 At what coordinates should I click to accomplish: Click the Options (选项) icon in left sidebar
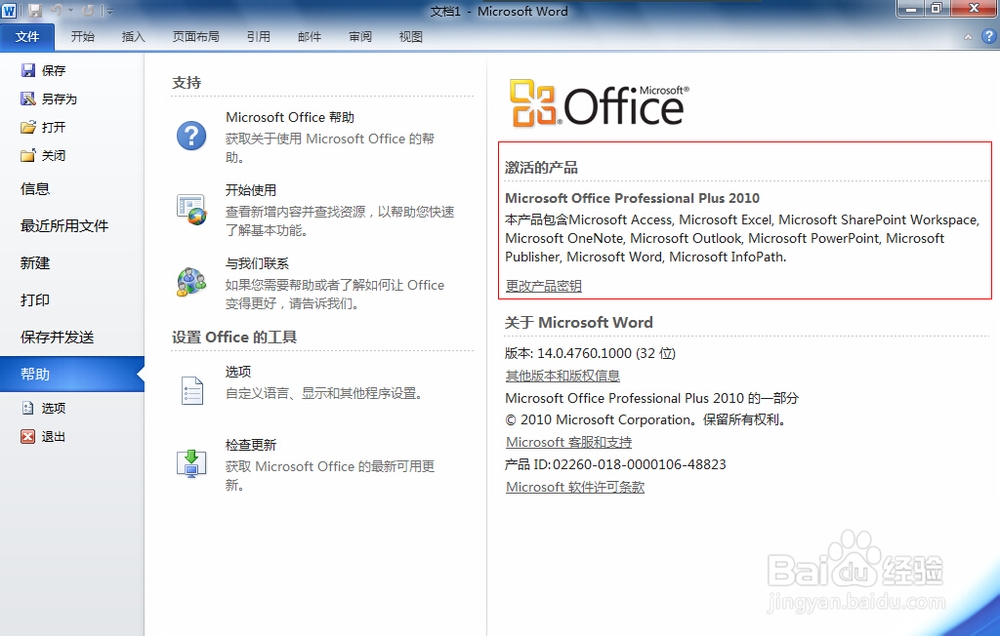(28, 408)
